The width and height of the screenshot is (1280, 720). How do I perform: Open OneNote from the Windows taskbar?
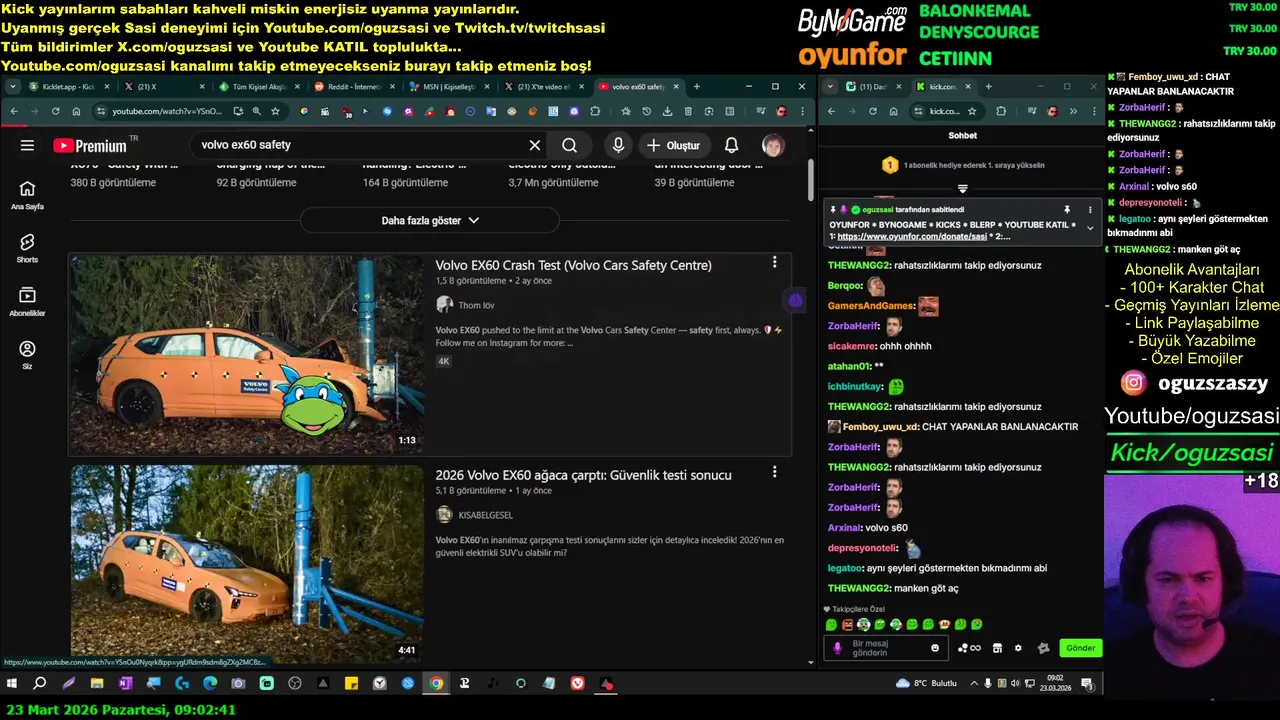pyautogui.click(x=125, y=684)
